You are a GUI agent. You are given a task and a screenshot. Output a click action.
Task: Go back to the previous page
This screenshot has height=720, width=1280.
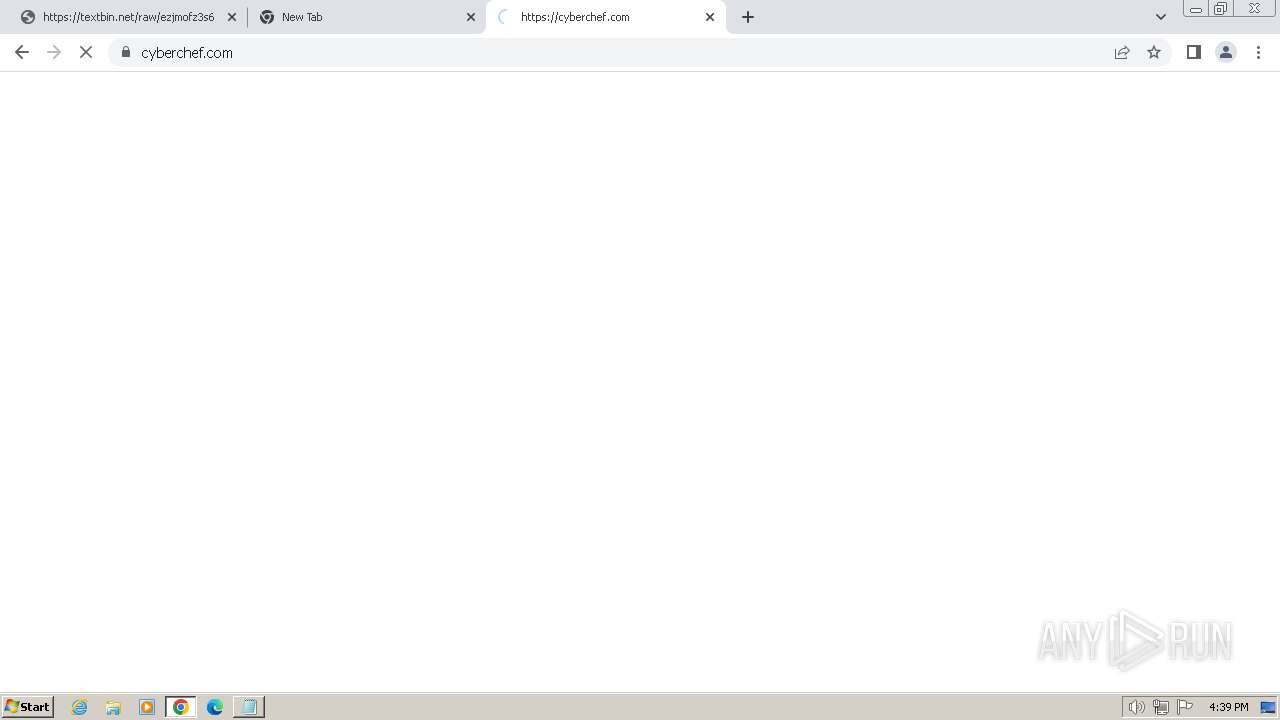(22, 52)
